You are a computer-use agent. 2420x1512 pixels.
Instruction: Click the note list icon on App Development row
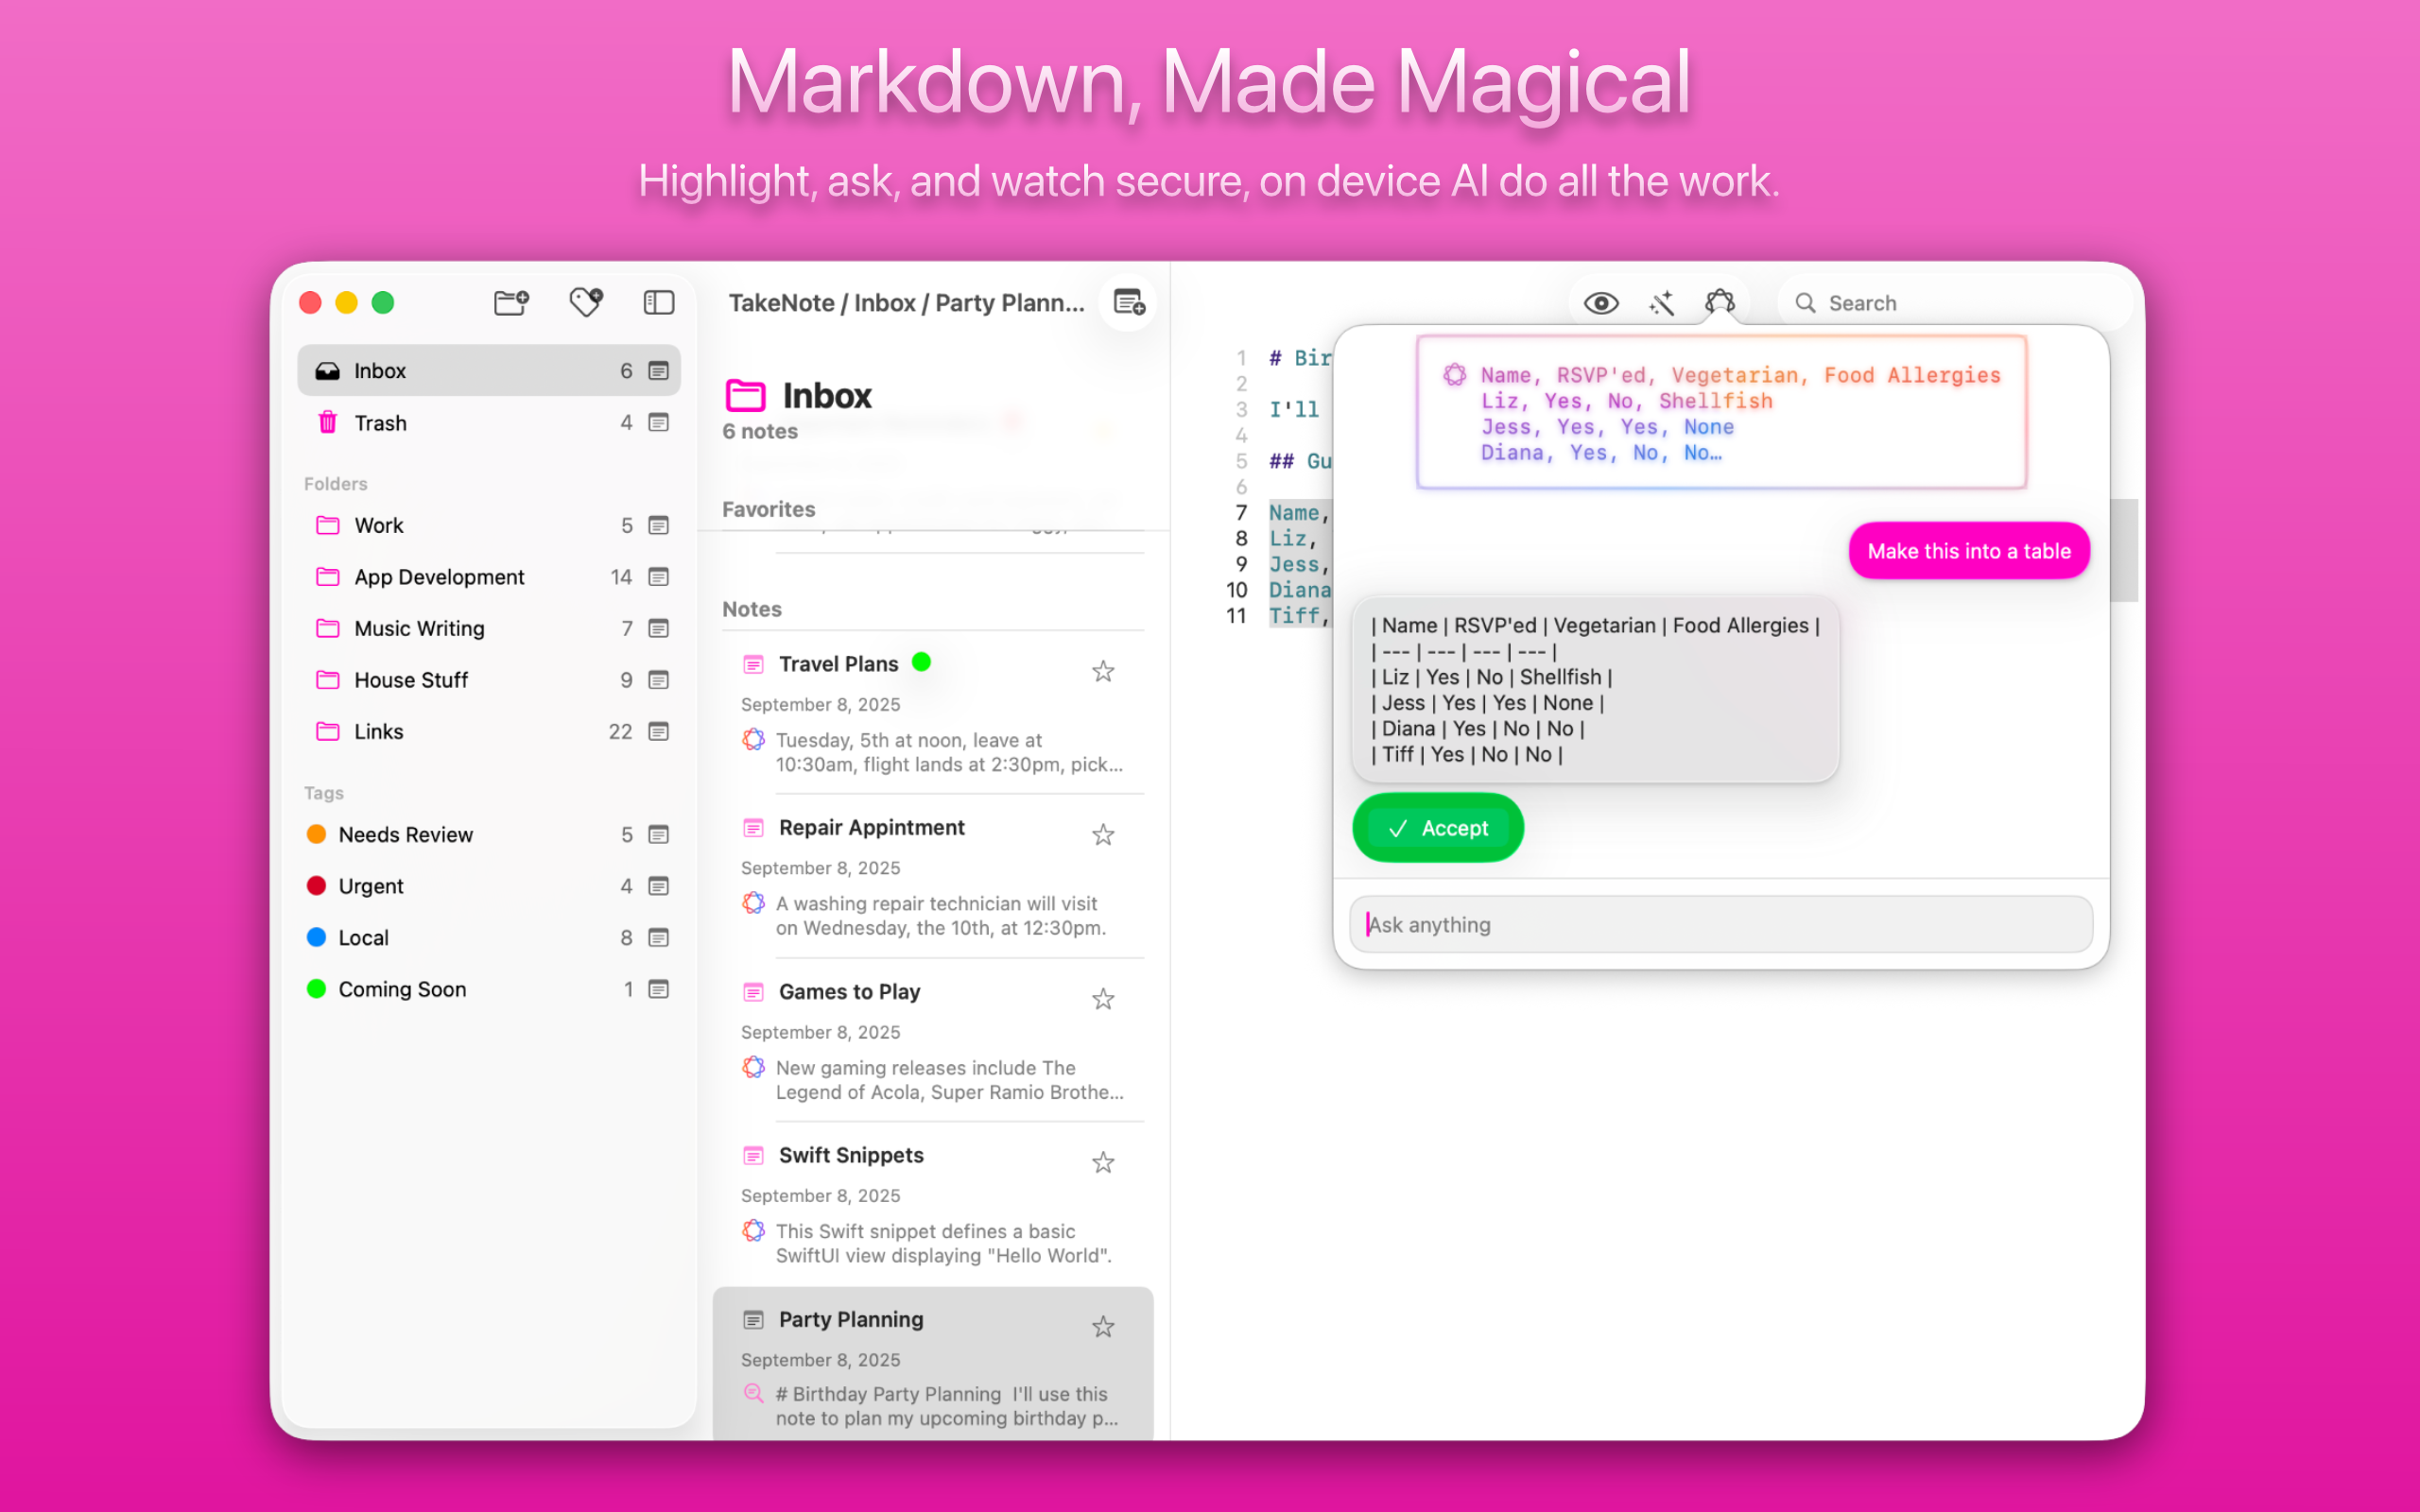click(x=658, y=577)
